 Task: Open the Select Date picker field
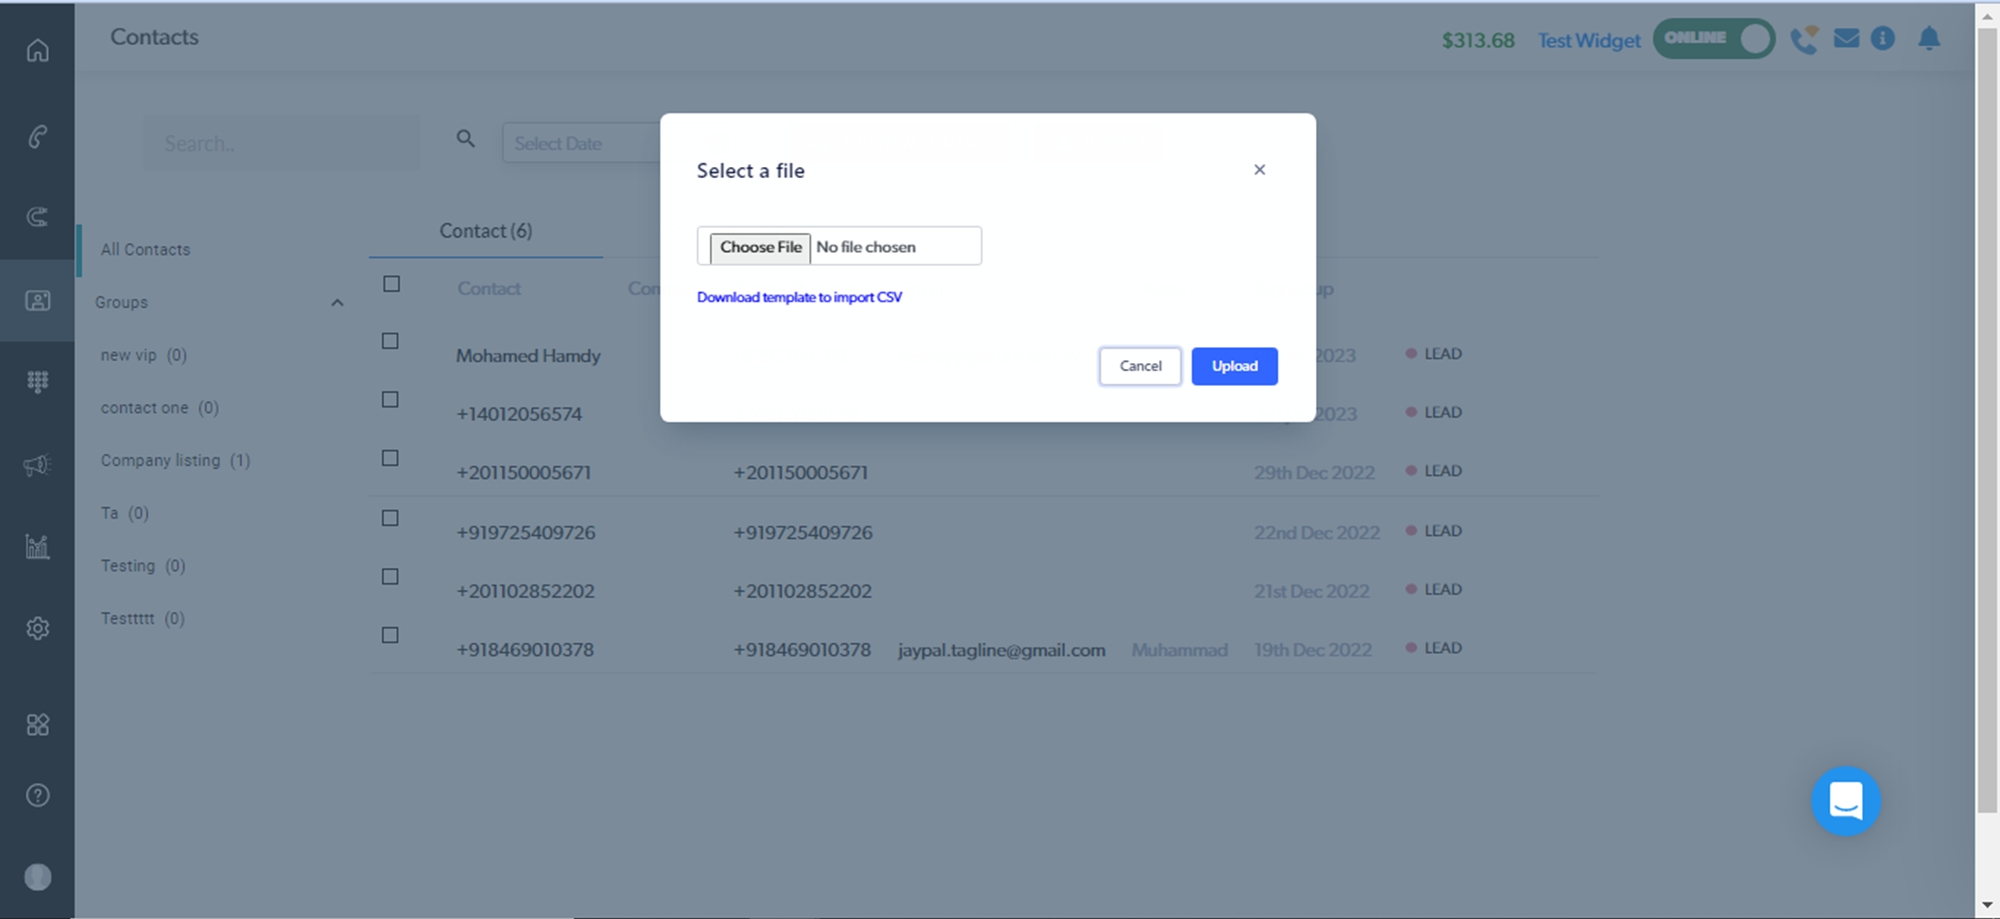point(580,143)
